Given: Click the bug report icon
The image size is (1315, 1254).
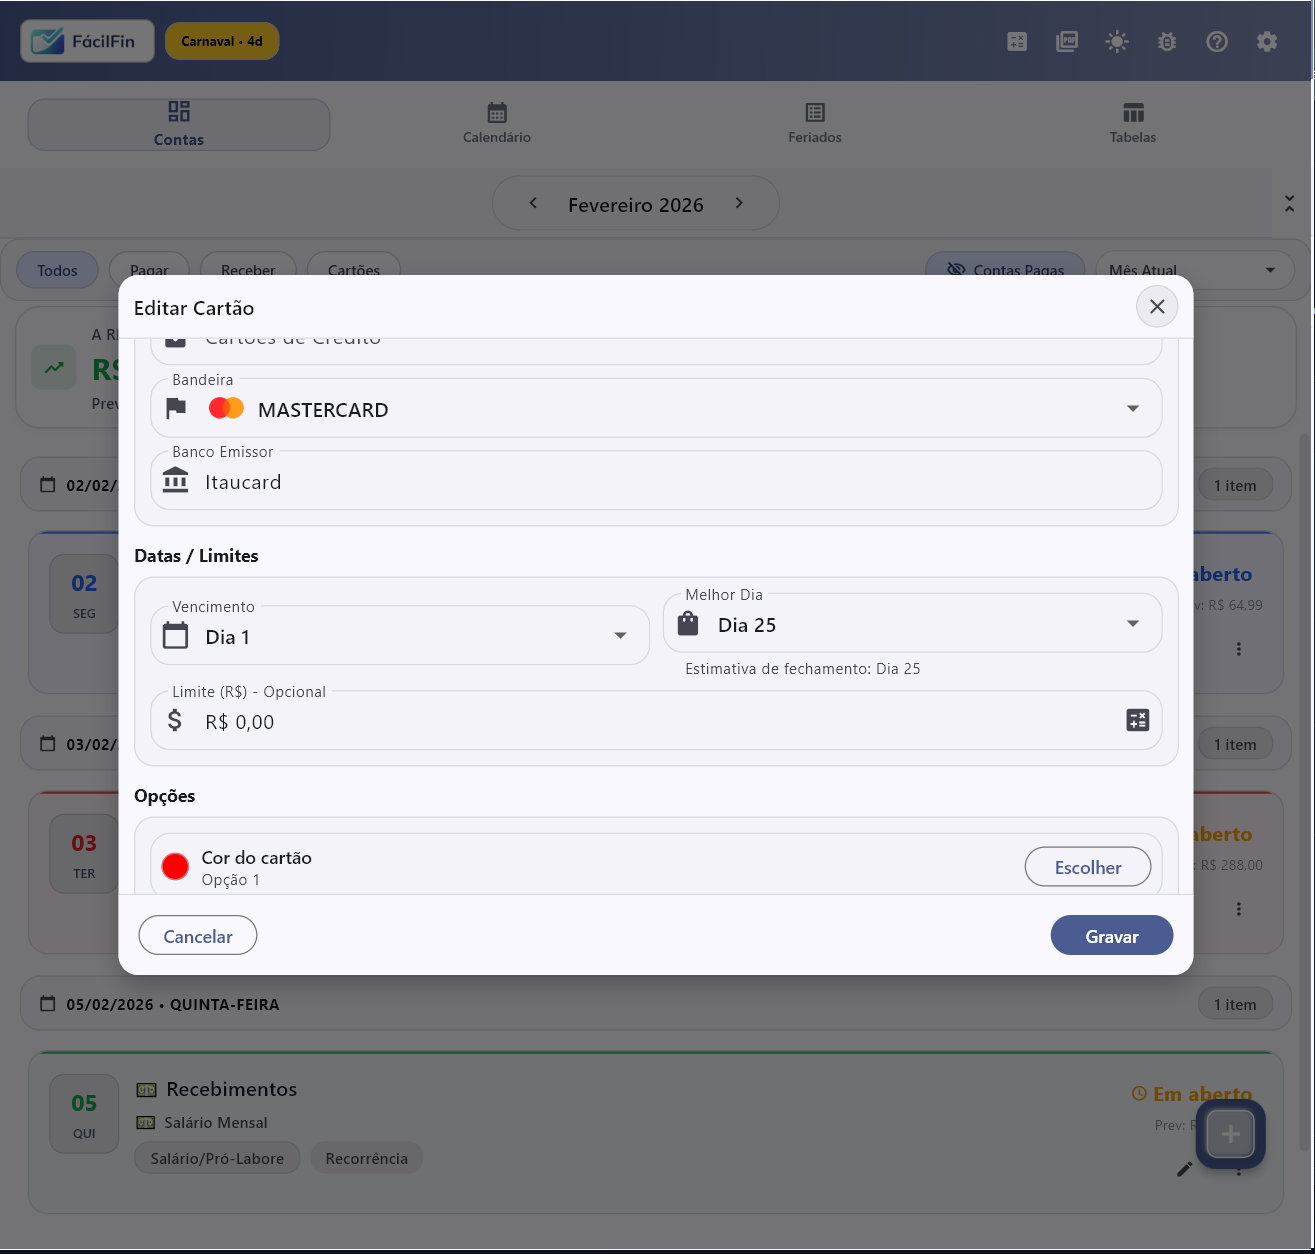Looking at the screenshot, I should (1167, 42).
